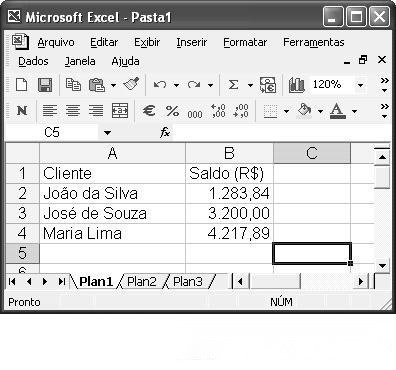
Task: Select cell containing João da Silva
Action: (112, 193)
